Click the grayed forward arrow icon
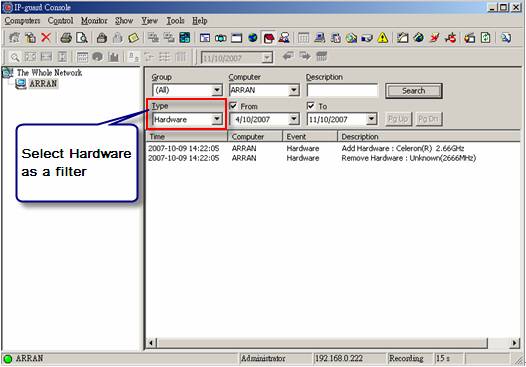Screen dimensions: 526x367 pos(305,56)
